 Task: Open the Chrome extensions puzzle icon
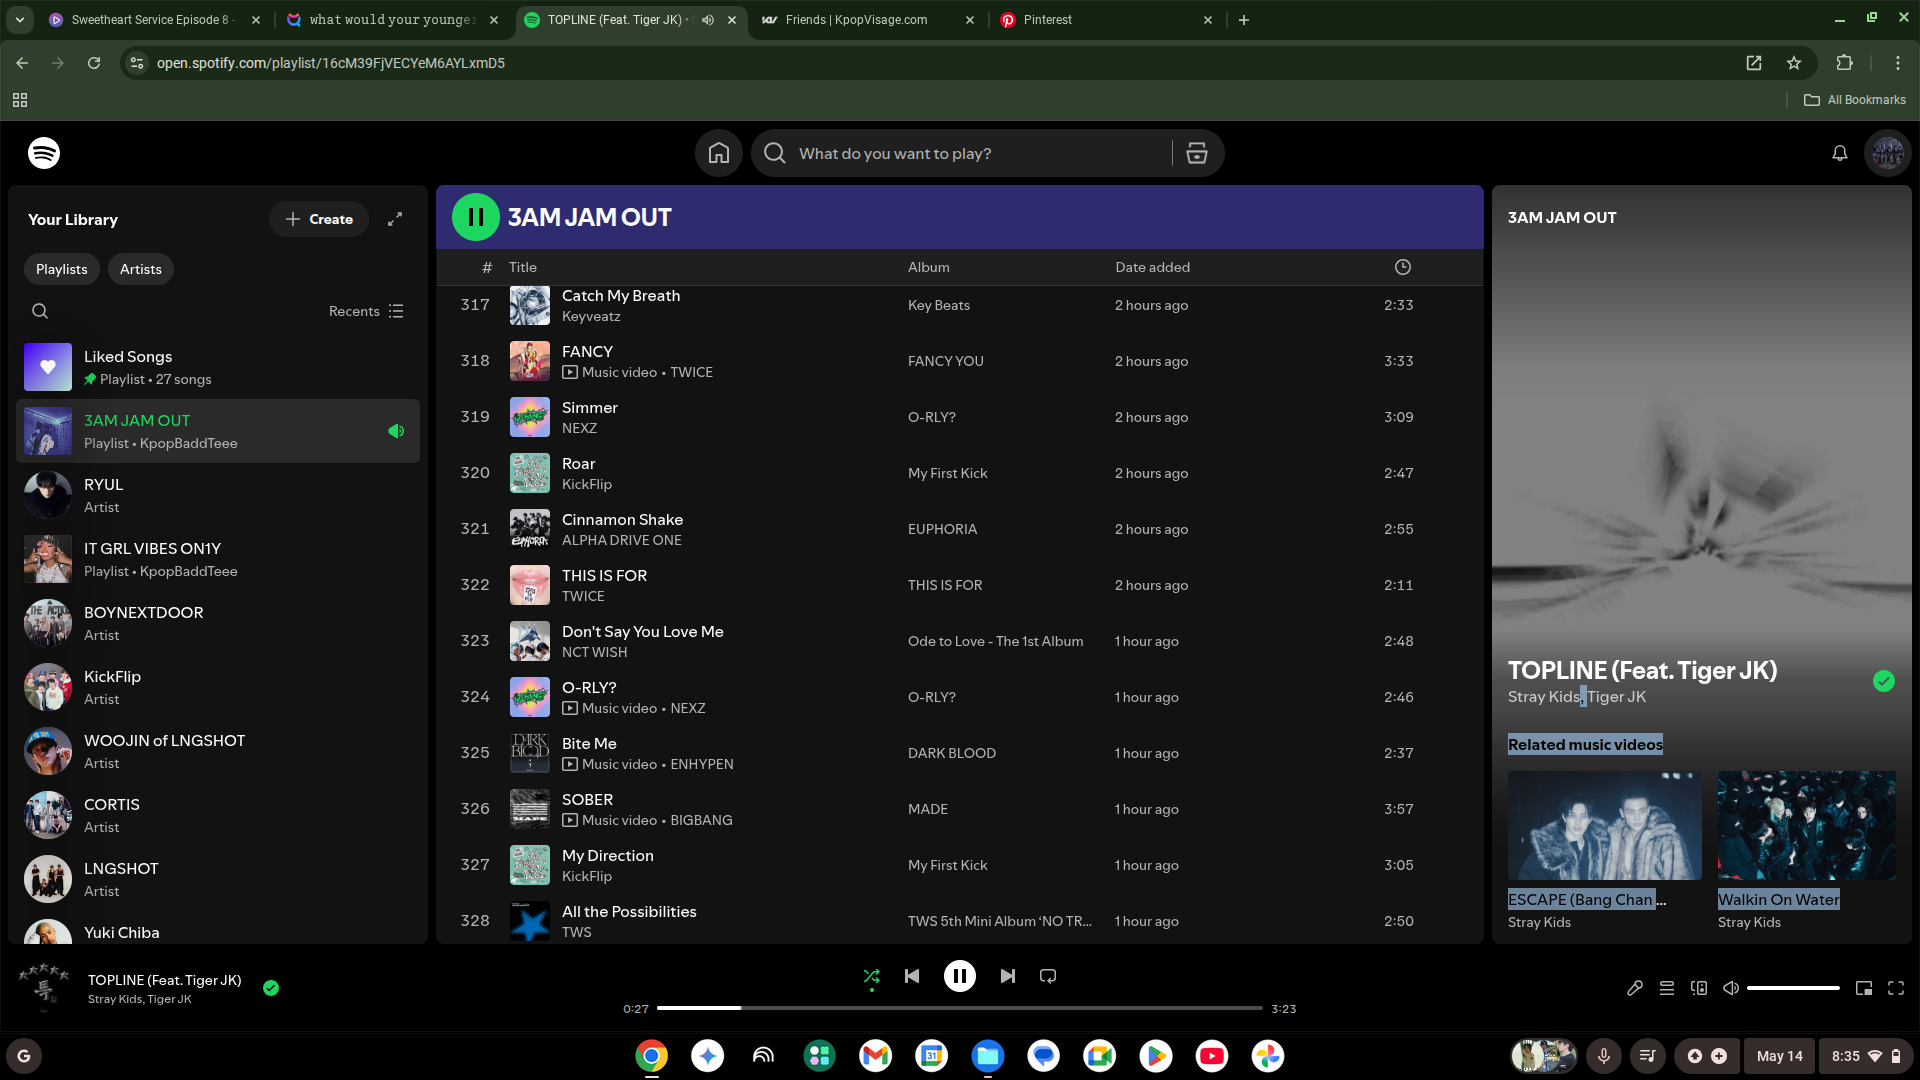click(x=1845, y=63)
